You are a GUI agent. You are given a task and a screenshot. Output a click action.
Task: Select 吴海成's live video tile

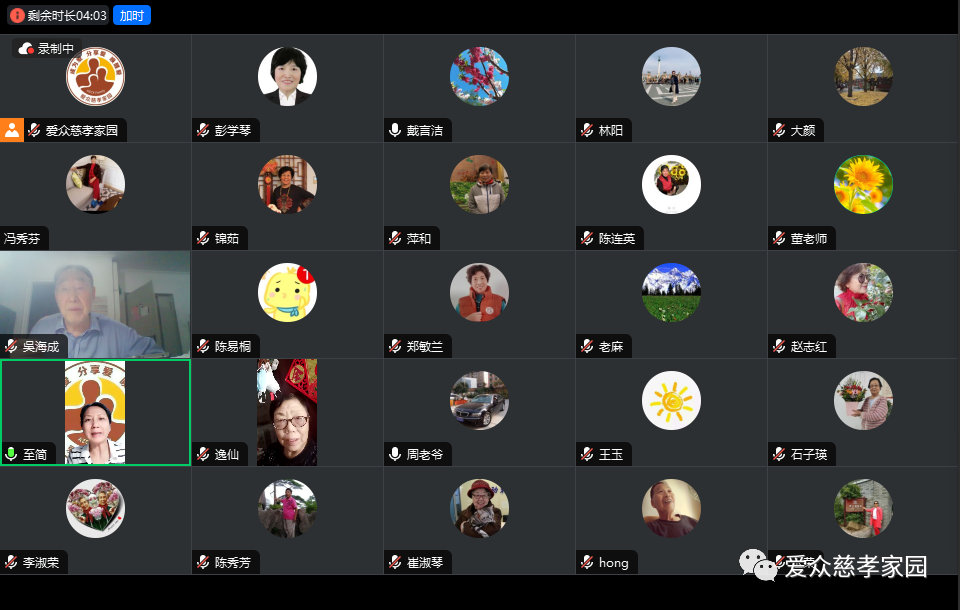95,304
